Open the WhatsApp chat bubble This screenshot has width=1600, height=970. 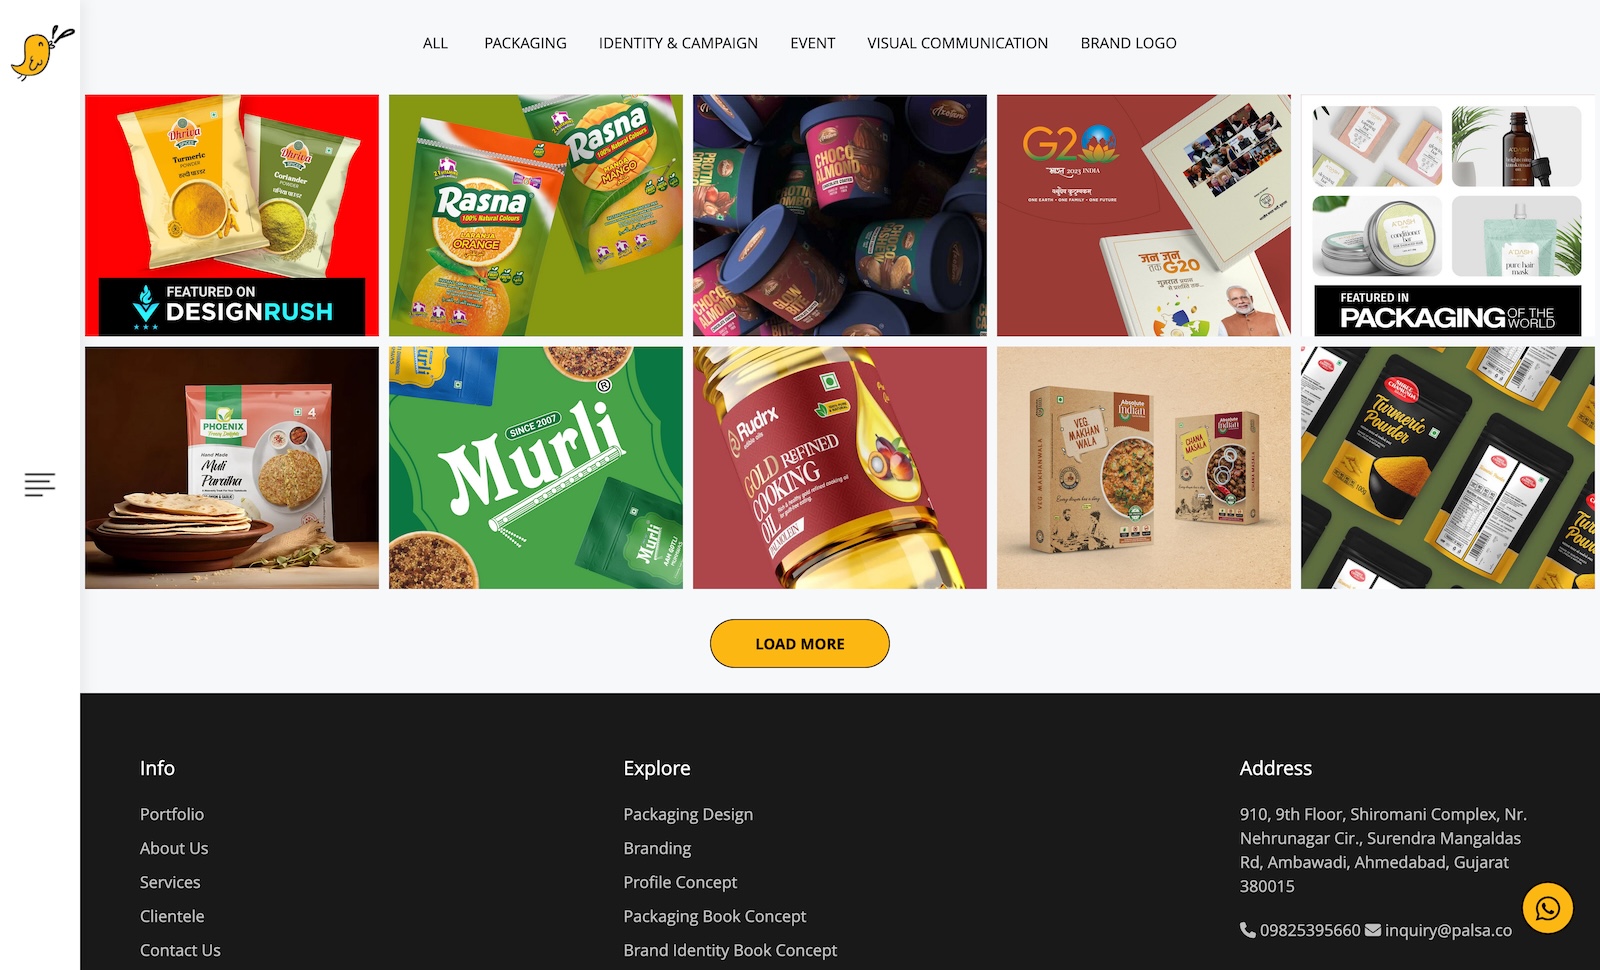click(1548, 908)
